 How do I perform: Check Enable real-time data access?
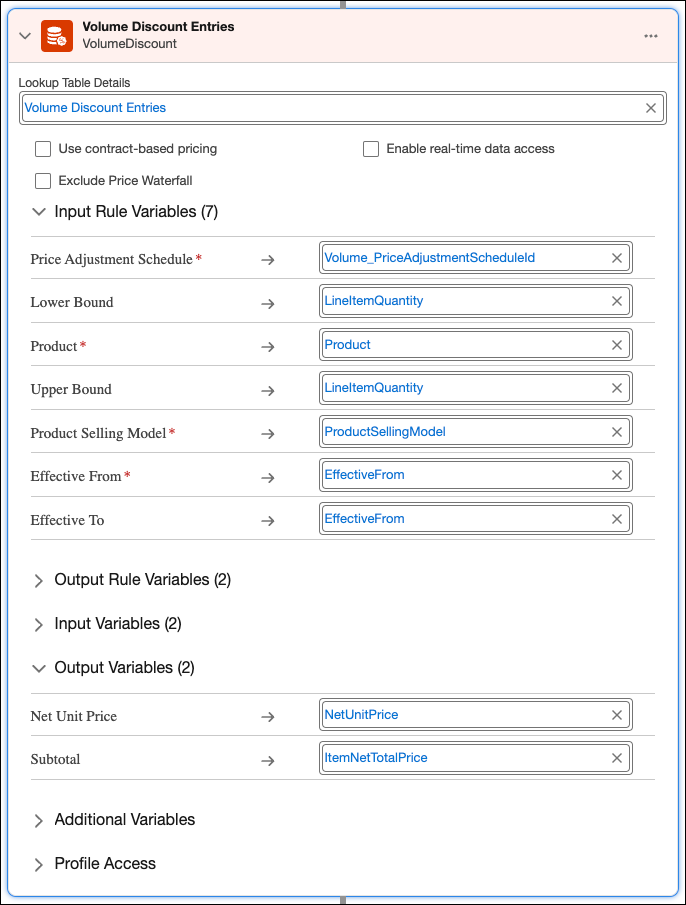371,149
